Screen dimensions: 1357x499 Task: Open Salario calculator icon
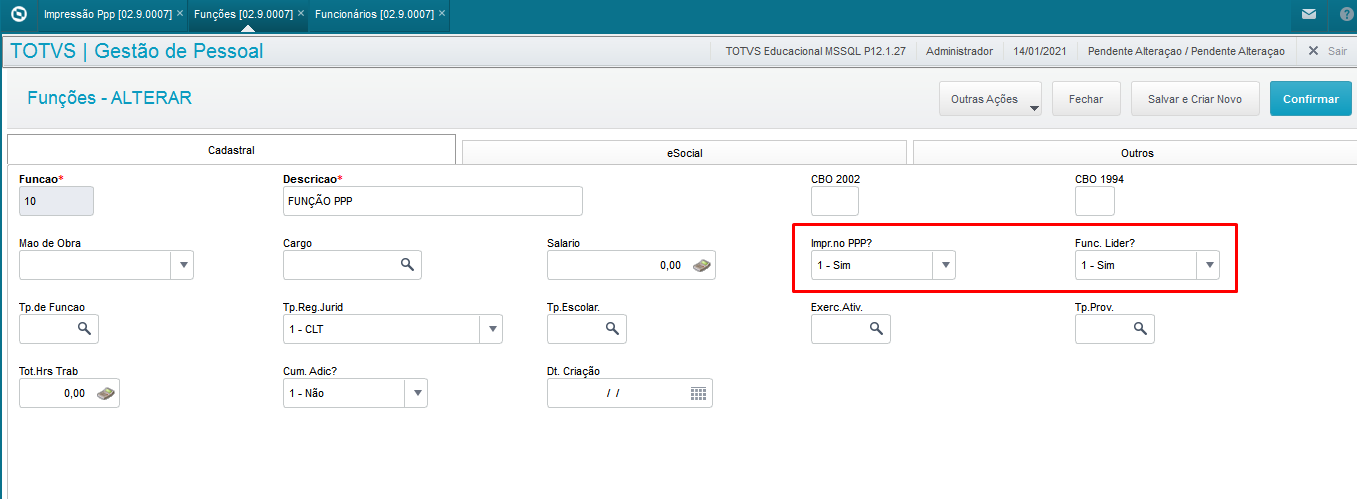(702, 265)
